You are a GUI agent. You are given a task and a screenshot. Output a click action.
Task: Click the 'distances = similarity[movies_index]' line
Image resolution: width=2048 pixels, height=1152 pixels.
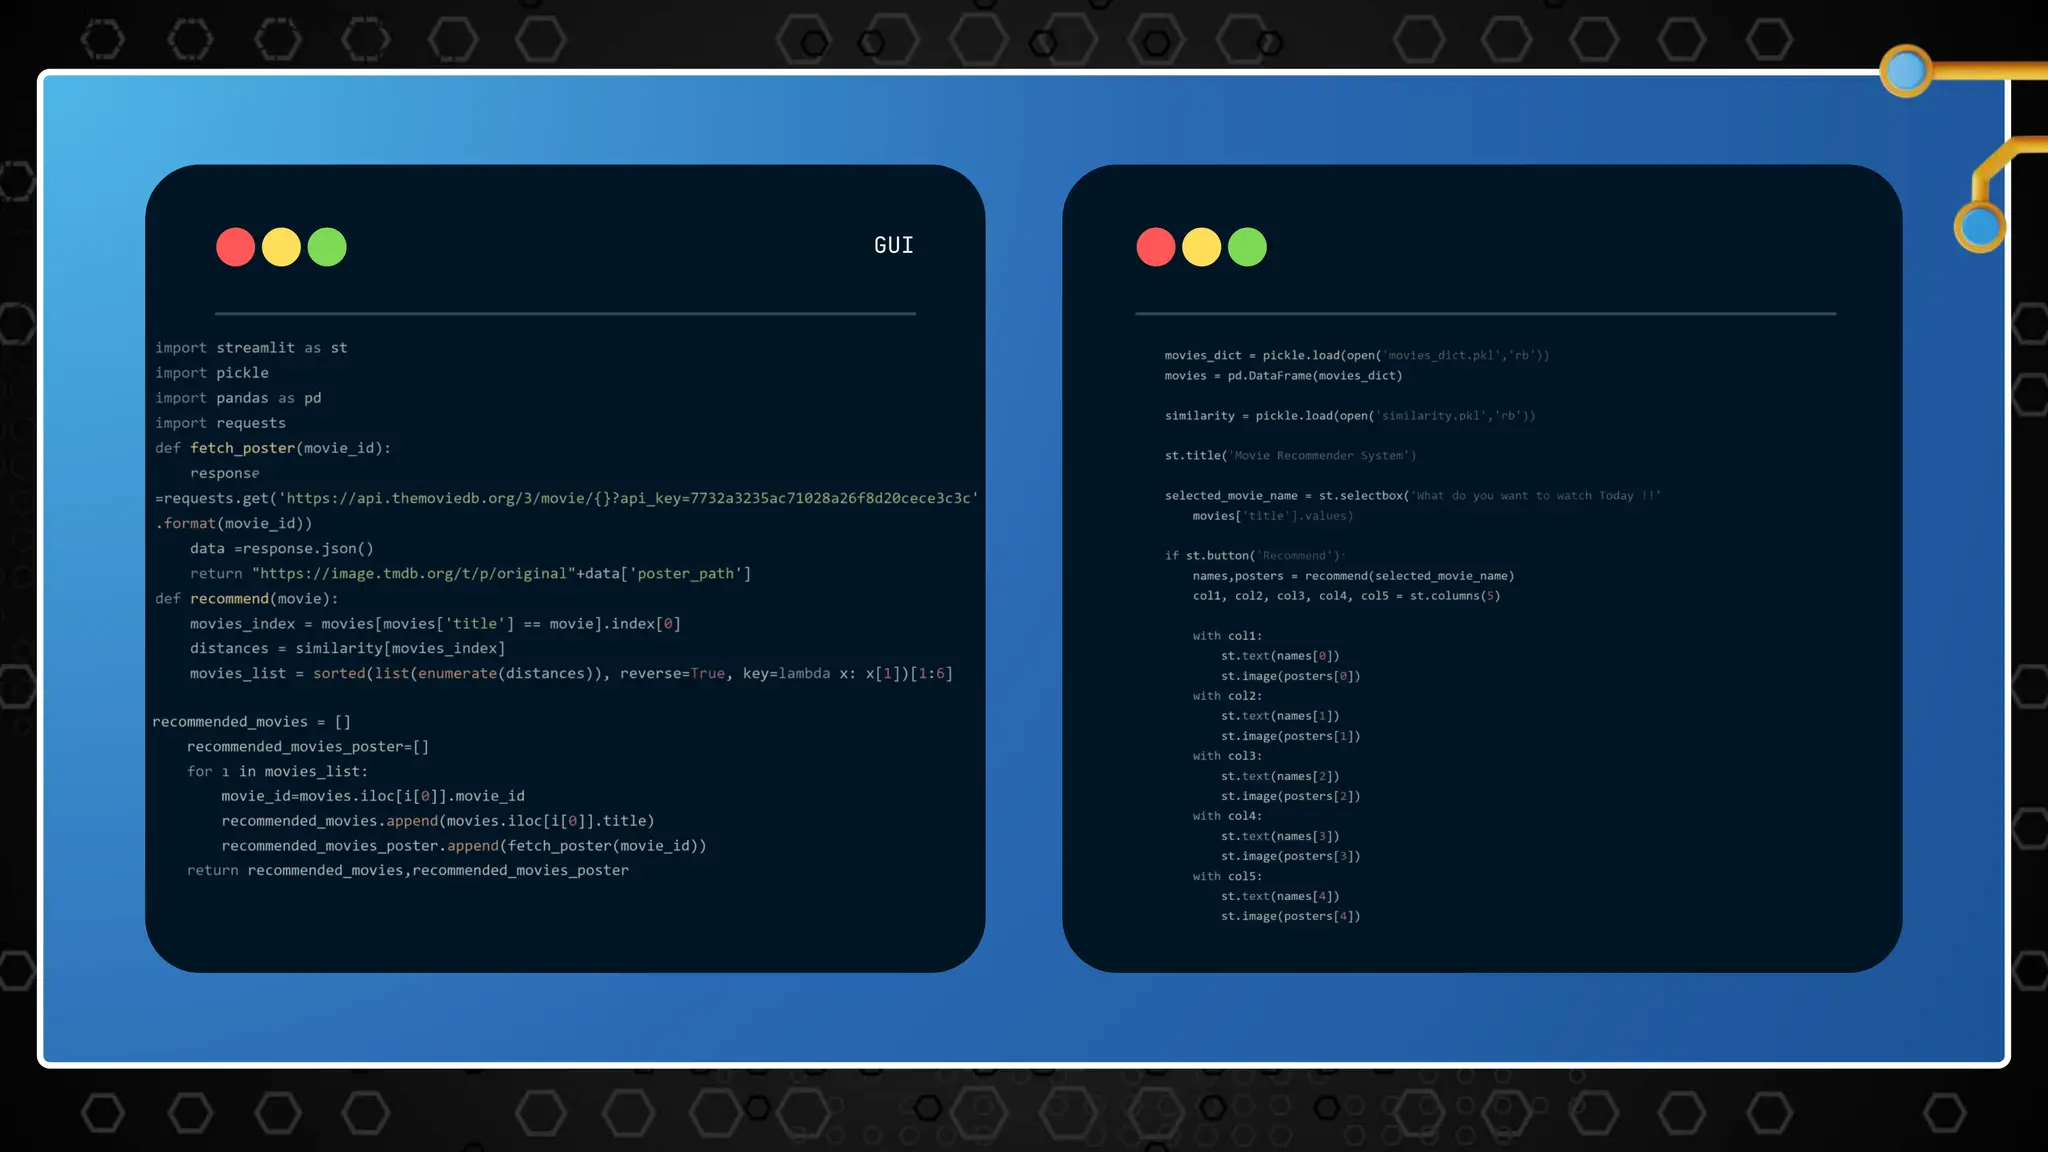tap(347, 648)
